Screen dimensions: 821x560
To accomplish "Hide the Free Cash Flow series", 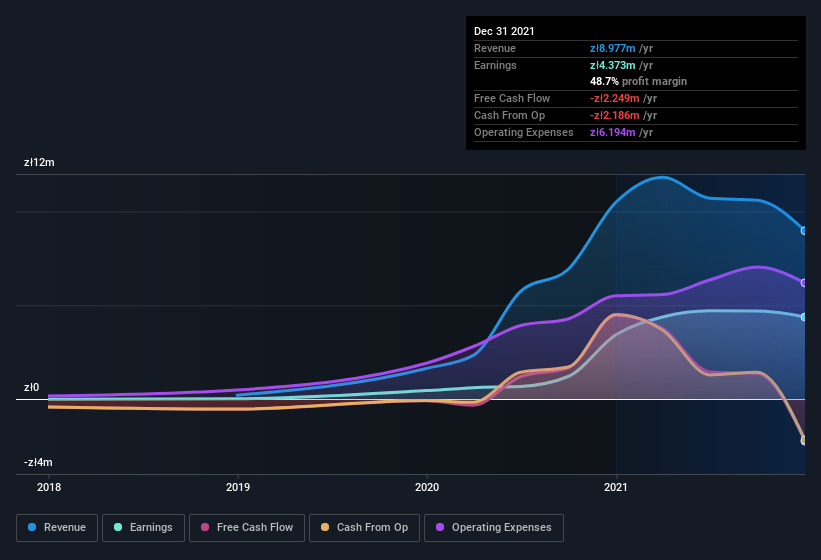I will pos(247,528).
